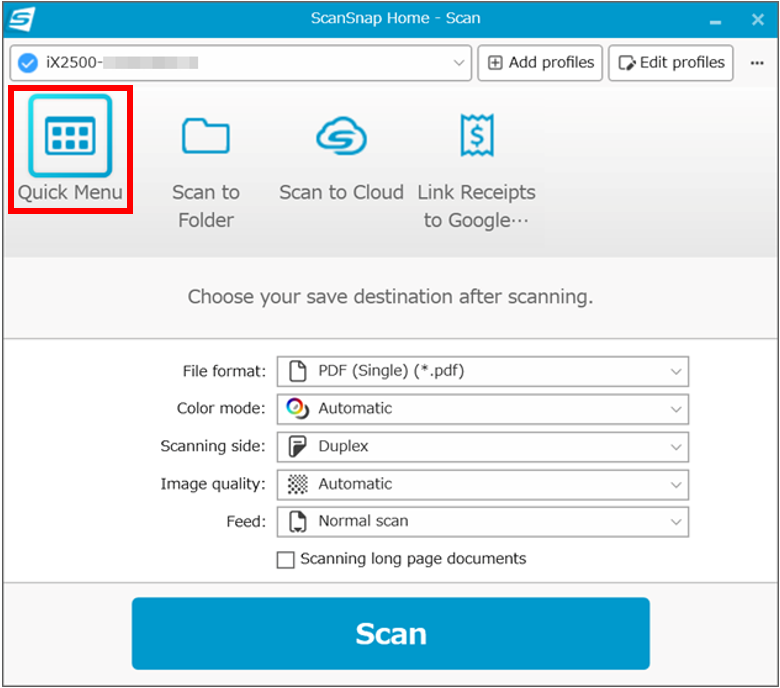The height and width of the screenshot is (688, 780).
Task: Select the Quick Menu profile icon
Action: pos(70,136)
